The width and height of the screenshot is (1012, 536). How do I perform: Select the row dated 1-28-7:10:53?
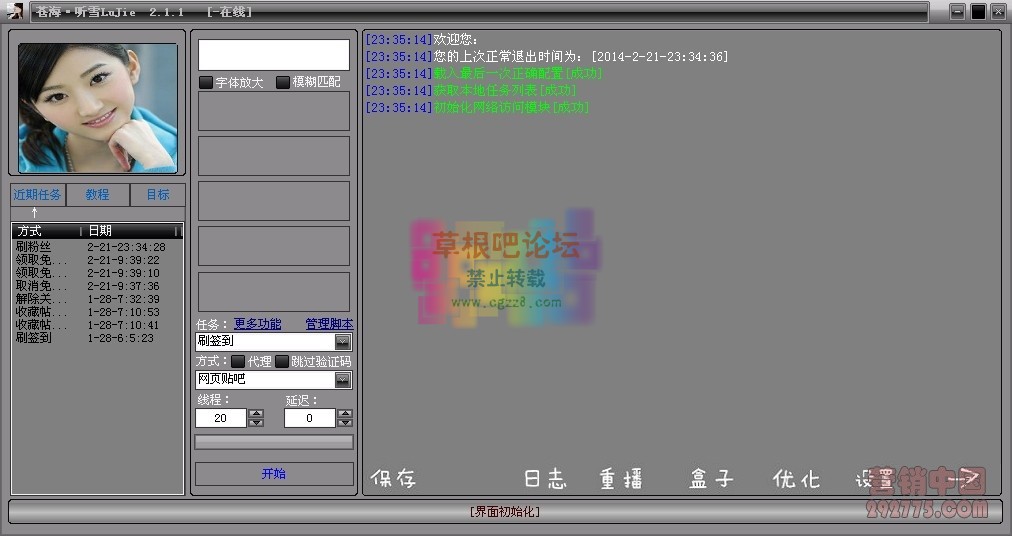click(97, 311)
